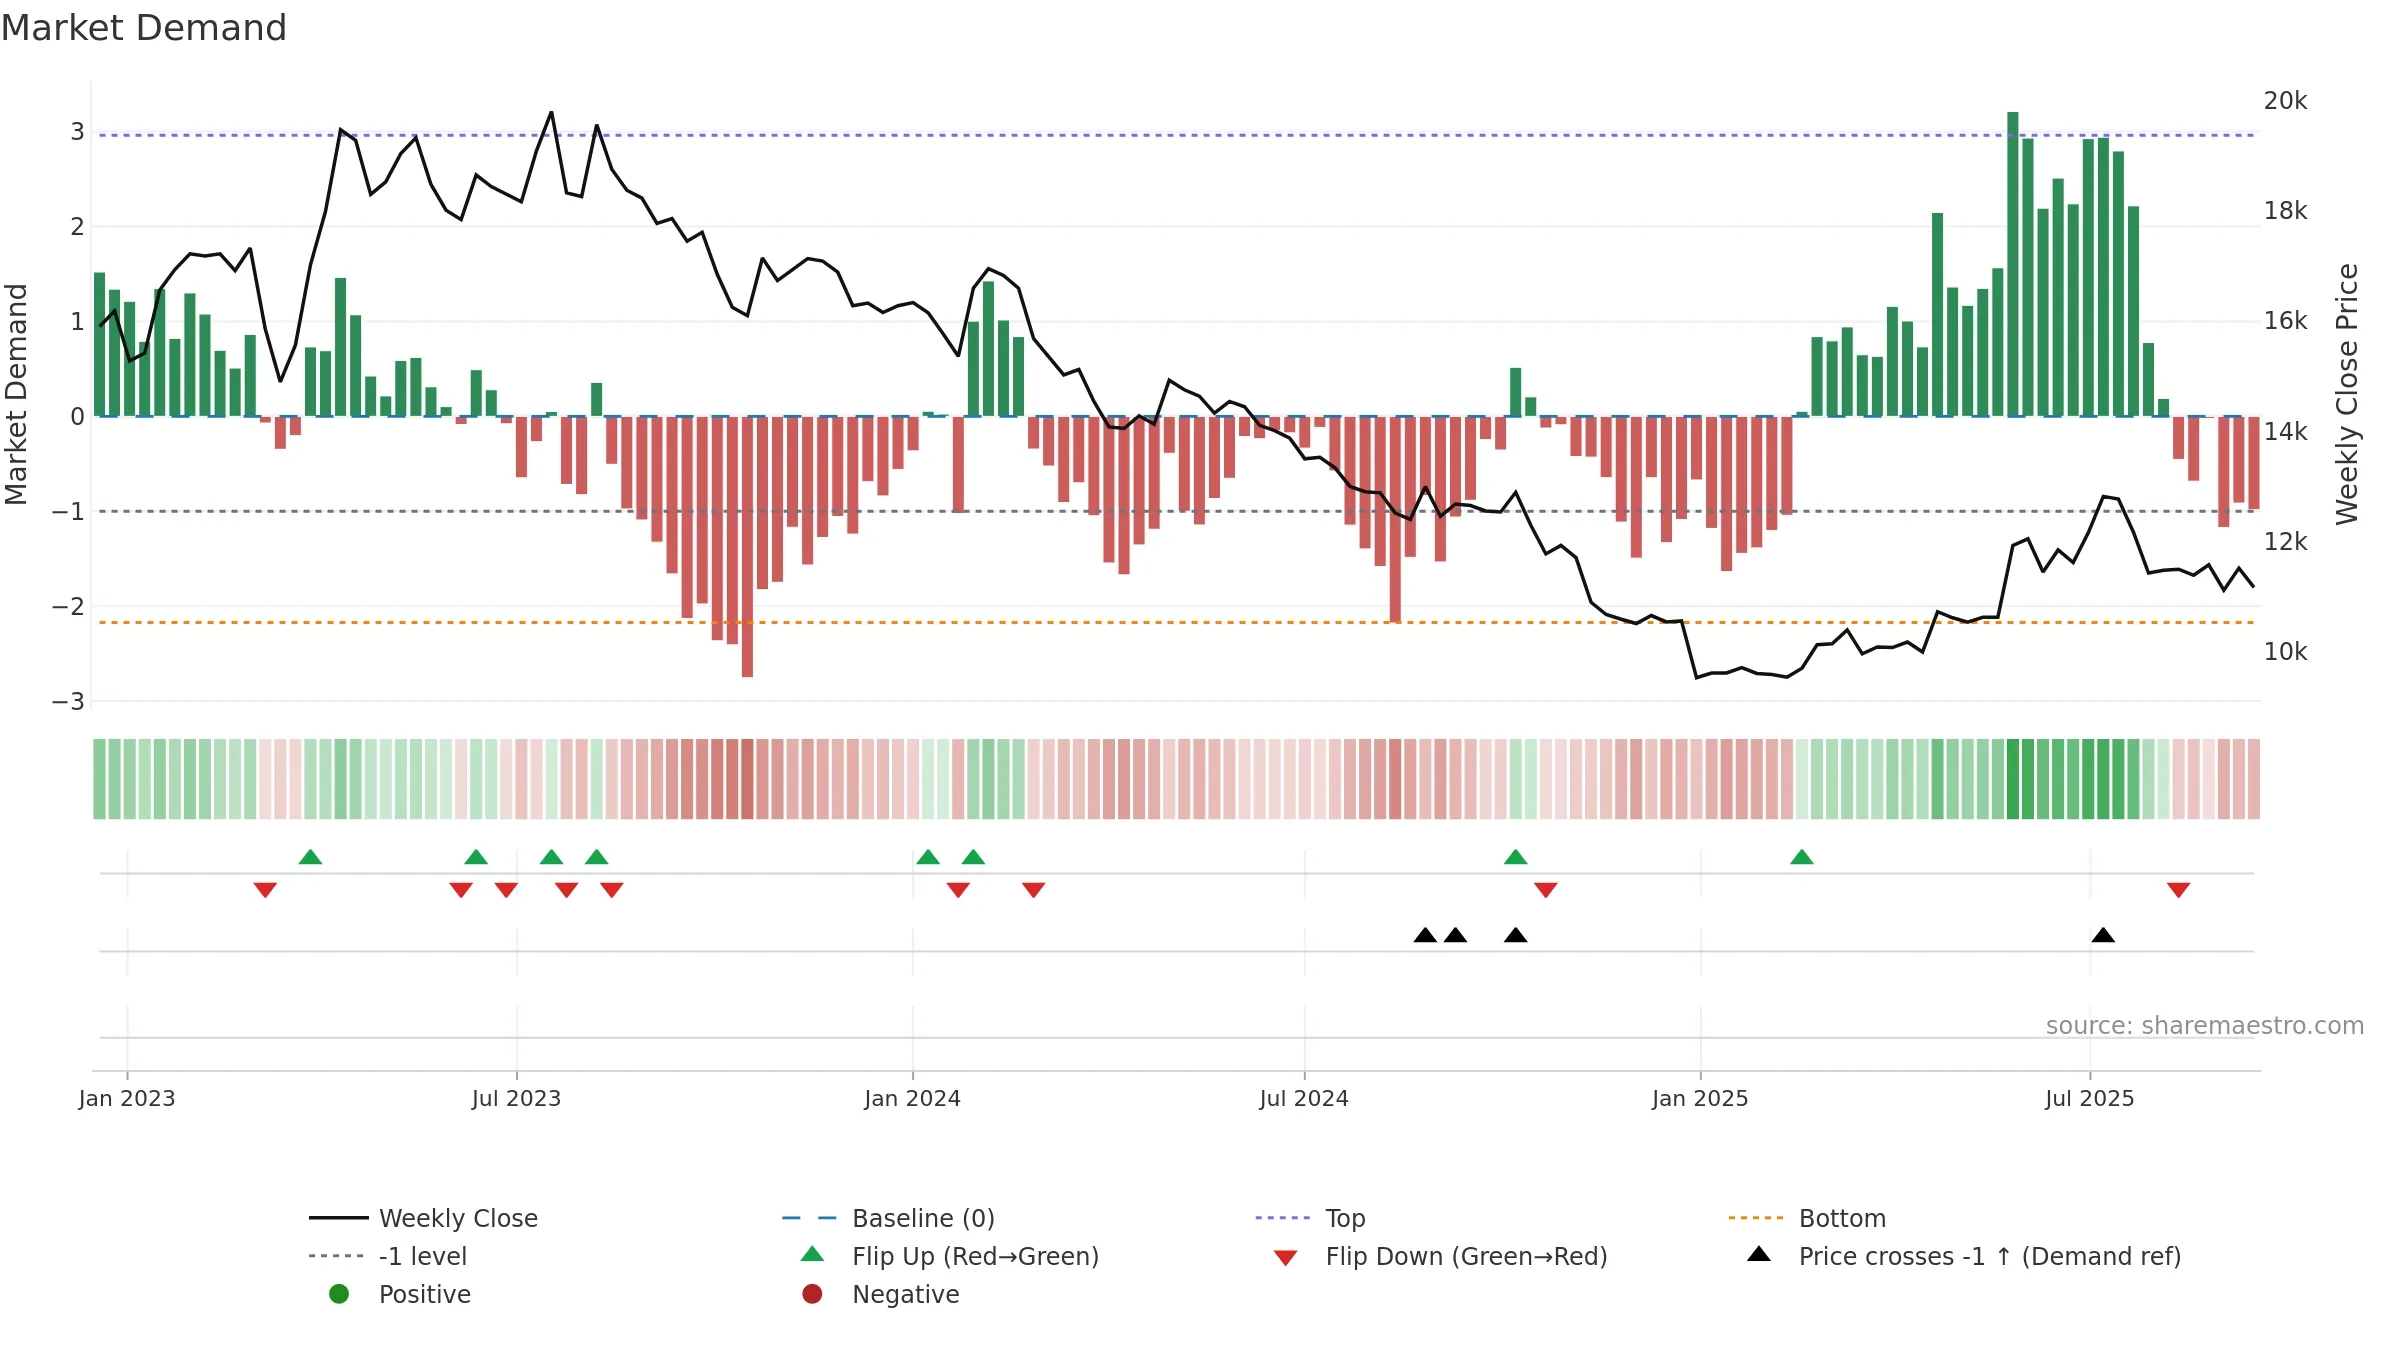
Task: Click the '20k' right axis tick
Action: (2286, 100)
